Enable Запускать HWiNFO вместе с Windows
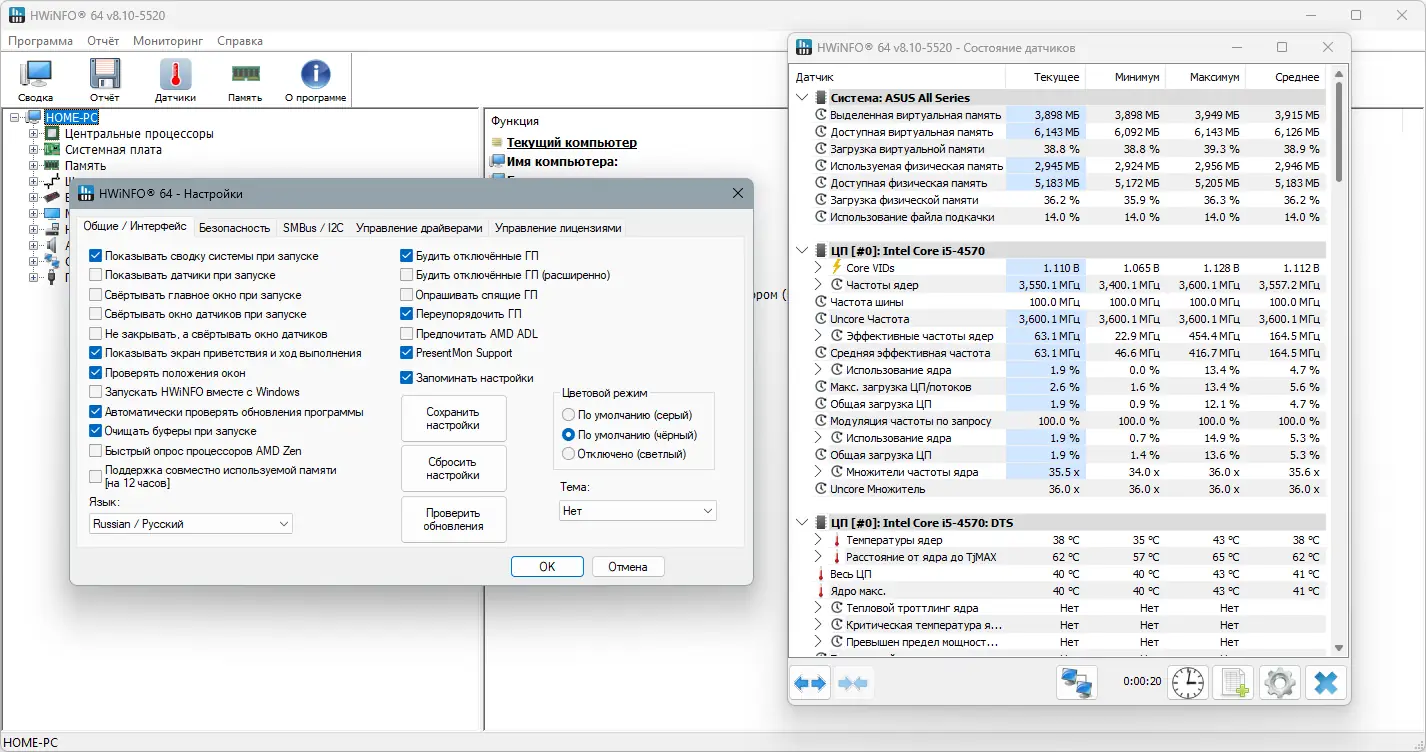 coord(96,392)
